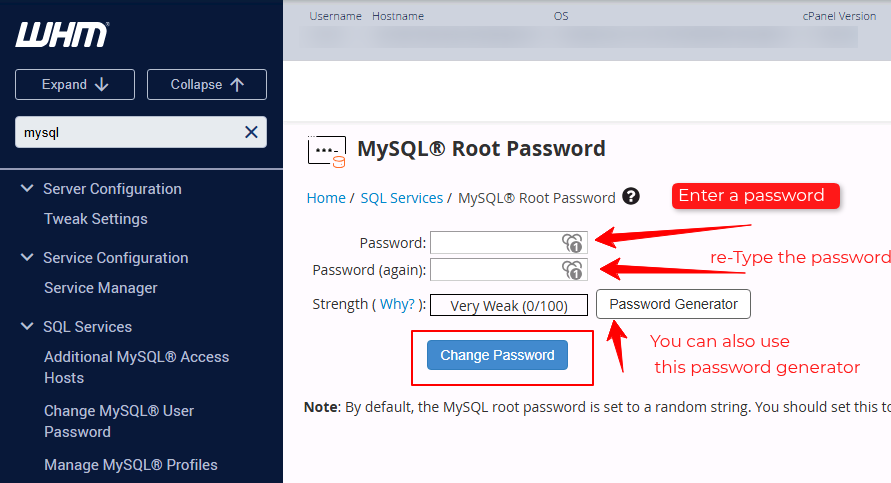Collapse all sidebar menu sections
The height and width of the screenshot is (483, 891).
pyautogui.click(x=207, y=85)
